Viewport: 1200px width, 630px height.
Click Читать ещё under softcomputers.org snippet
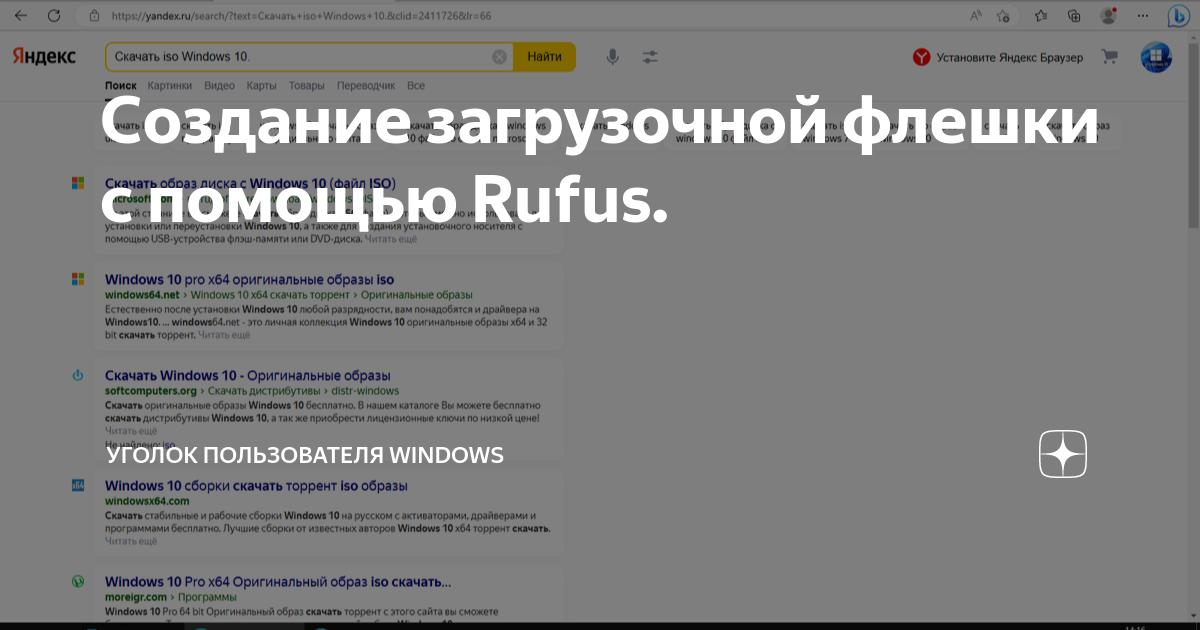(131, 431)
